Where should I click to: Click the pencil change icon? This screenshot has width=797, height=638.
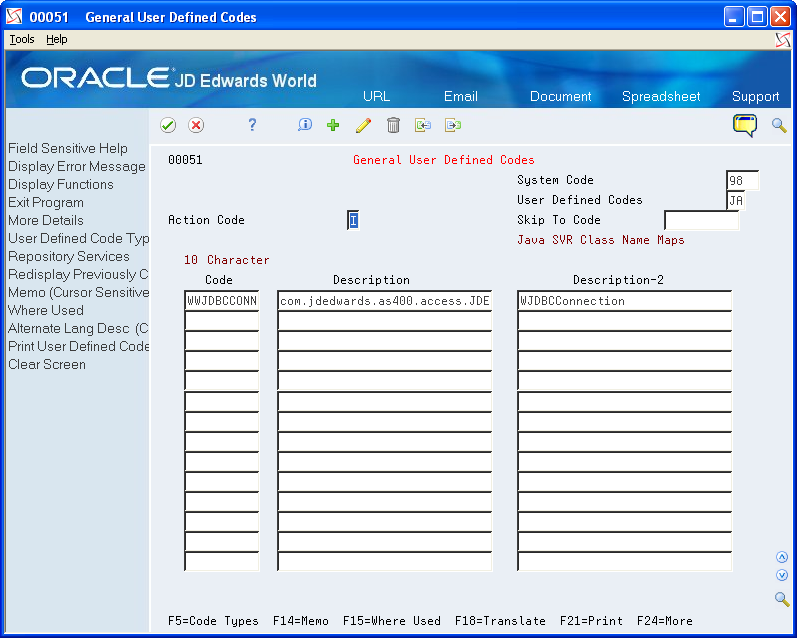pyautogui.click(x=363, y=125)
